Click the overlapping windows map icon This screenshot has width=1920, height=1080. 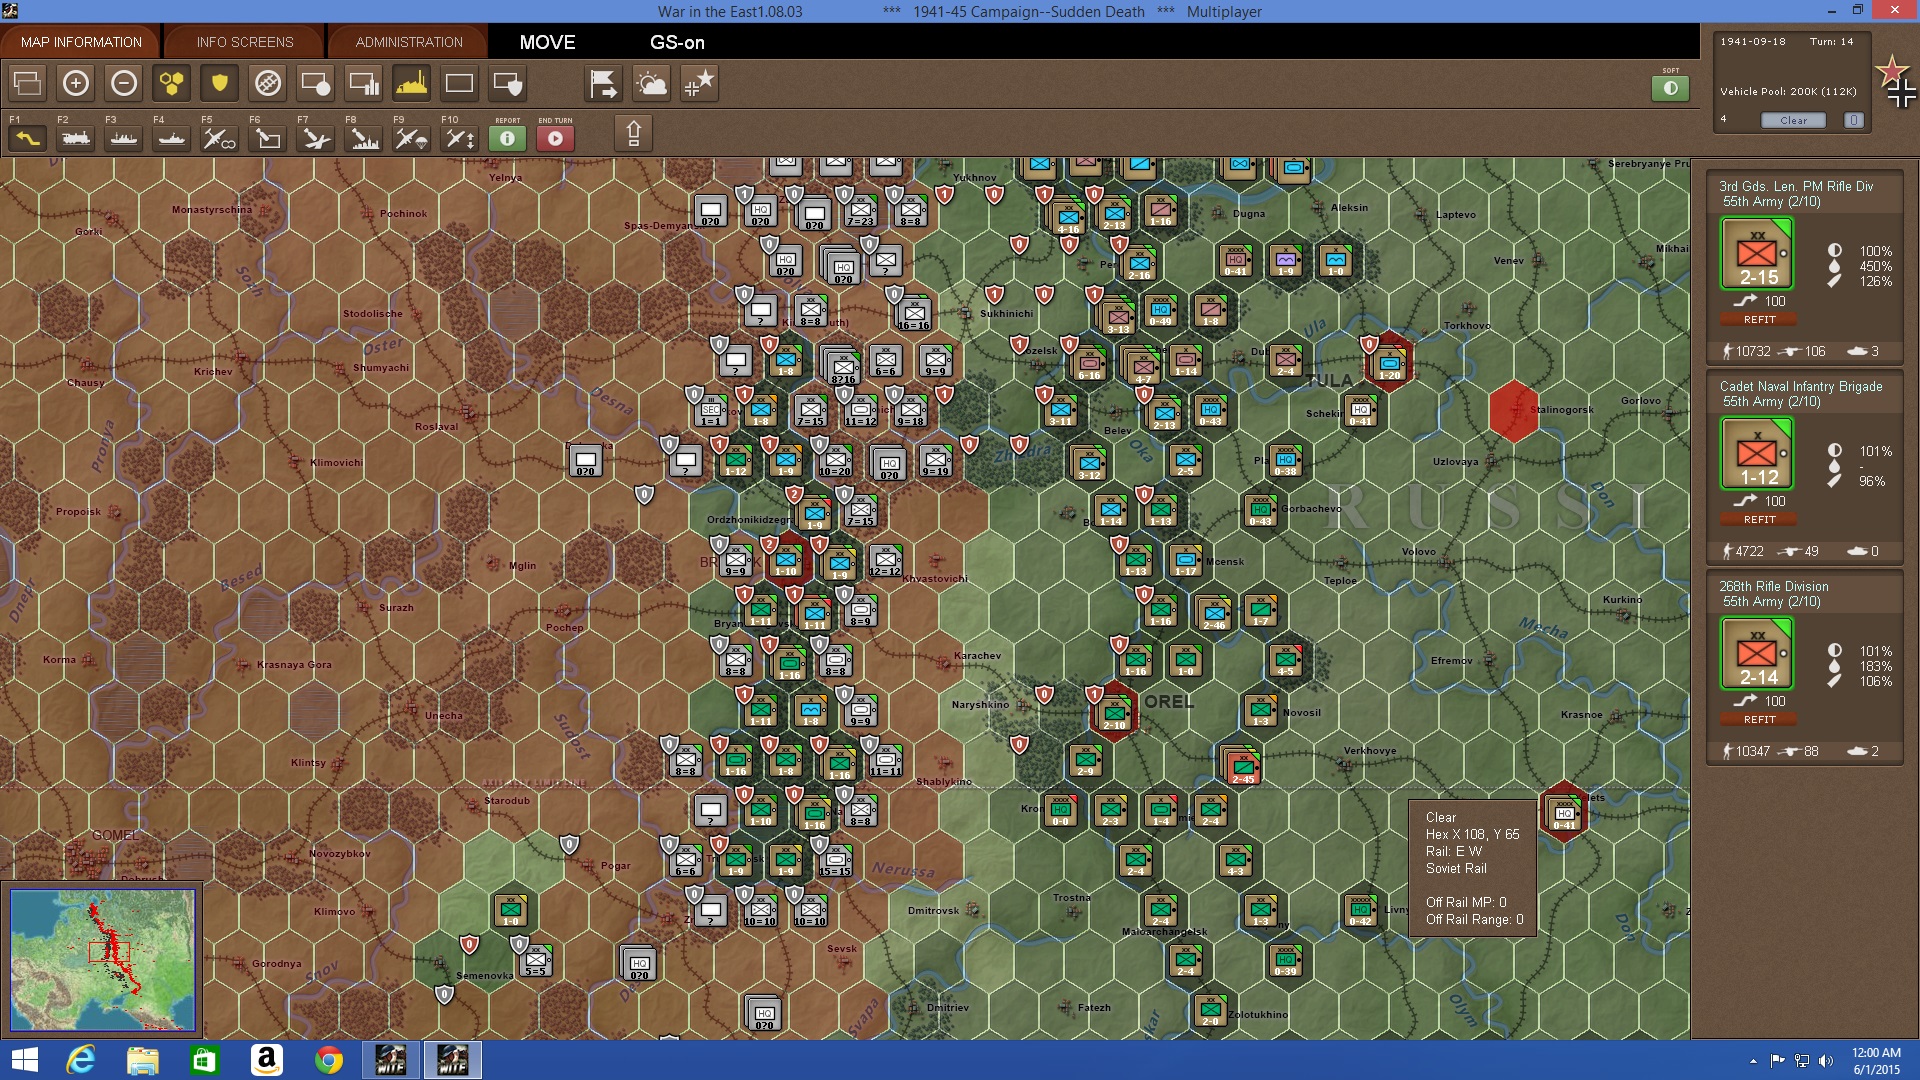click(x=28, y=83)
